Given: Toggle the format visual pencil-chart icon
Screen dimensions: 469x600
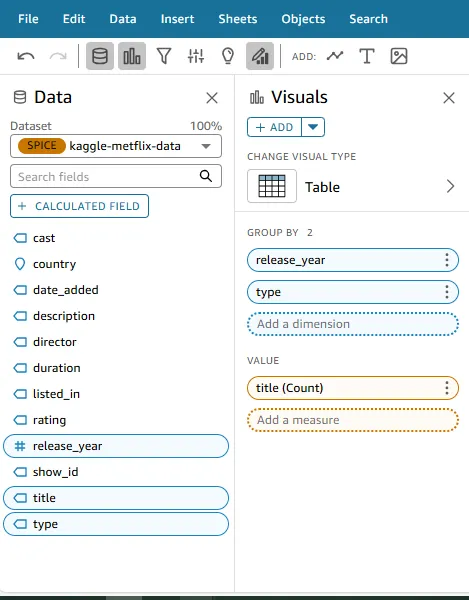Looking at the screenshot, I should [260, 56].
